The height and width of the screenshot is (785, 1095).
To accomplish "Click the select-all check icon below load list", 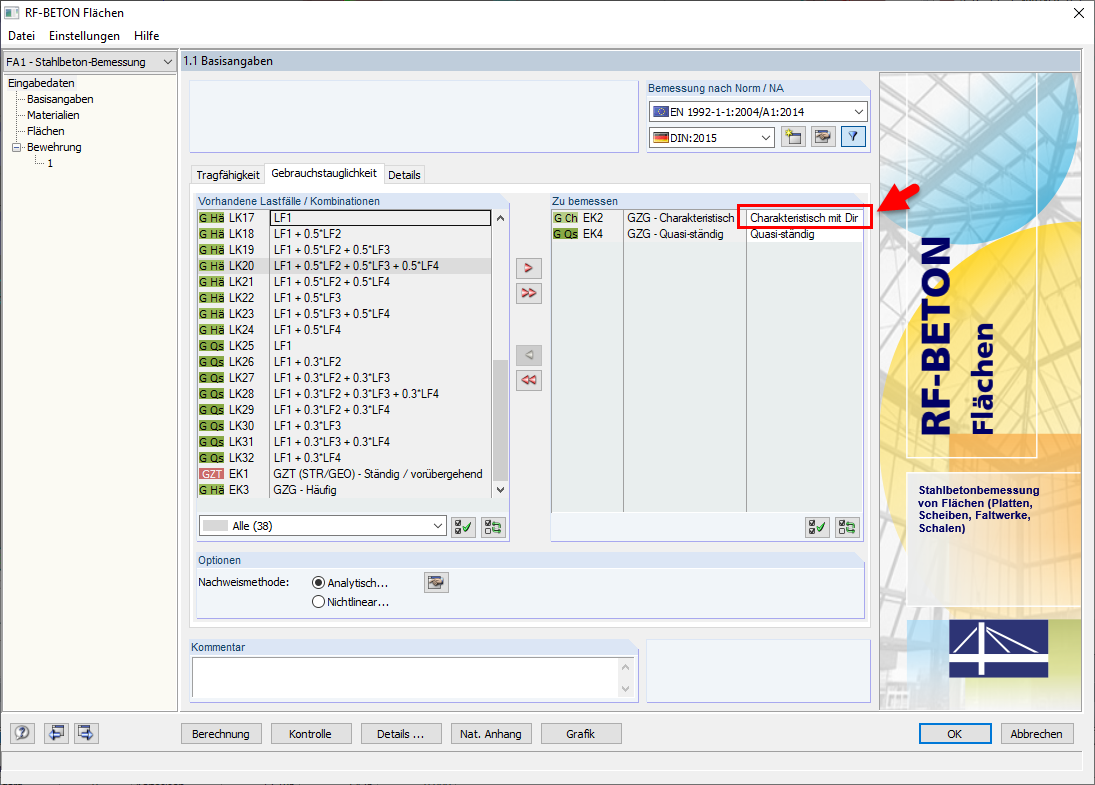I will pos(462,526).
